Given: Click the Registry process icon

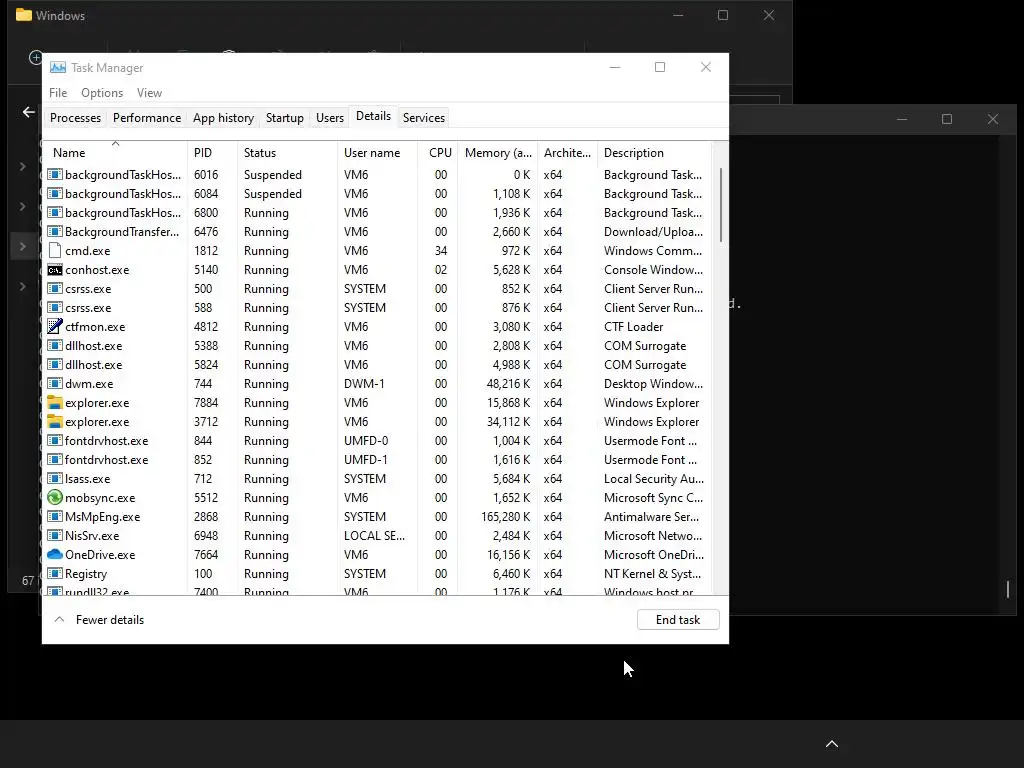Looking at the screenshot, I should [x=55, y=573].
